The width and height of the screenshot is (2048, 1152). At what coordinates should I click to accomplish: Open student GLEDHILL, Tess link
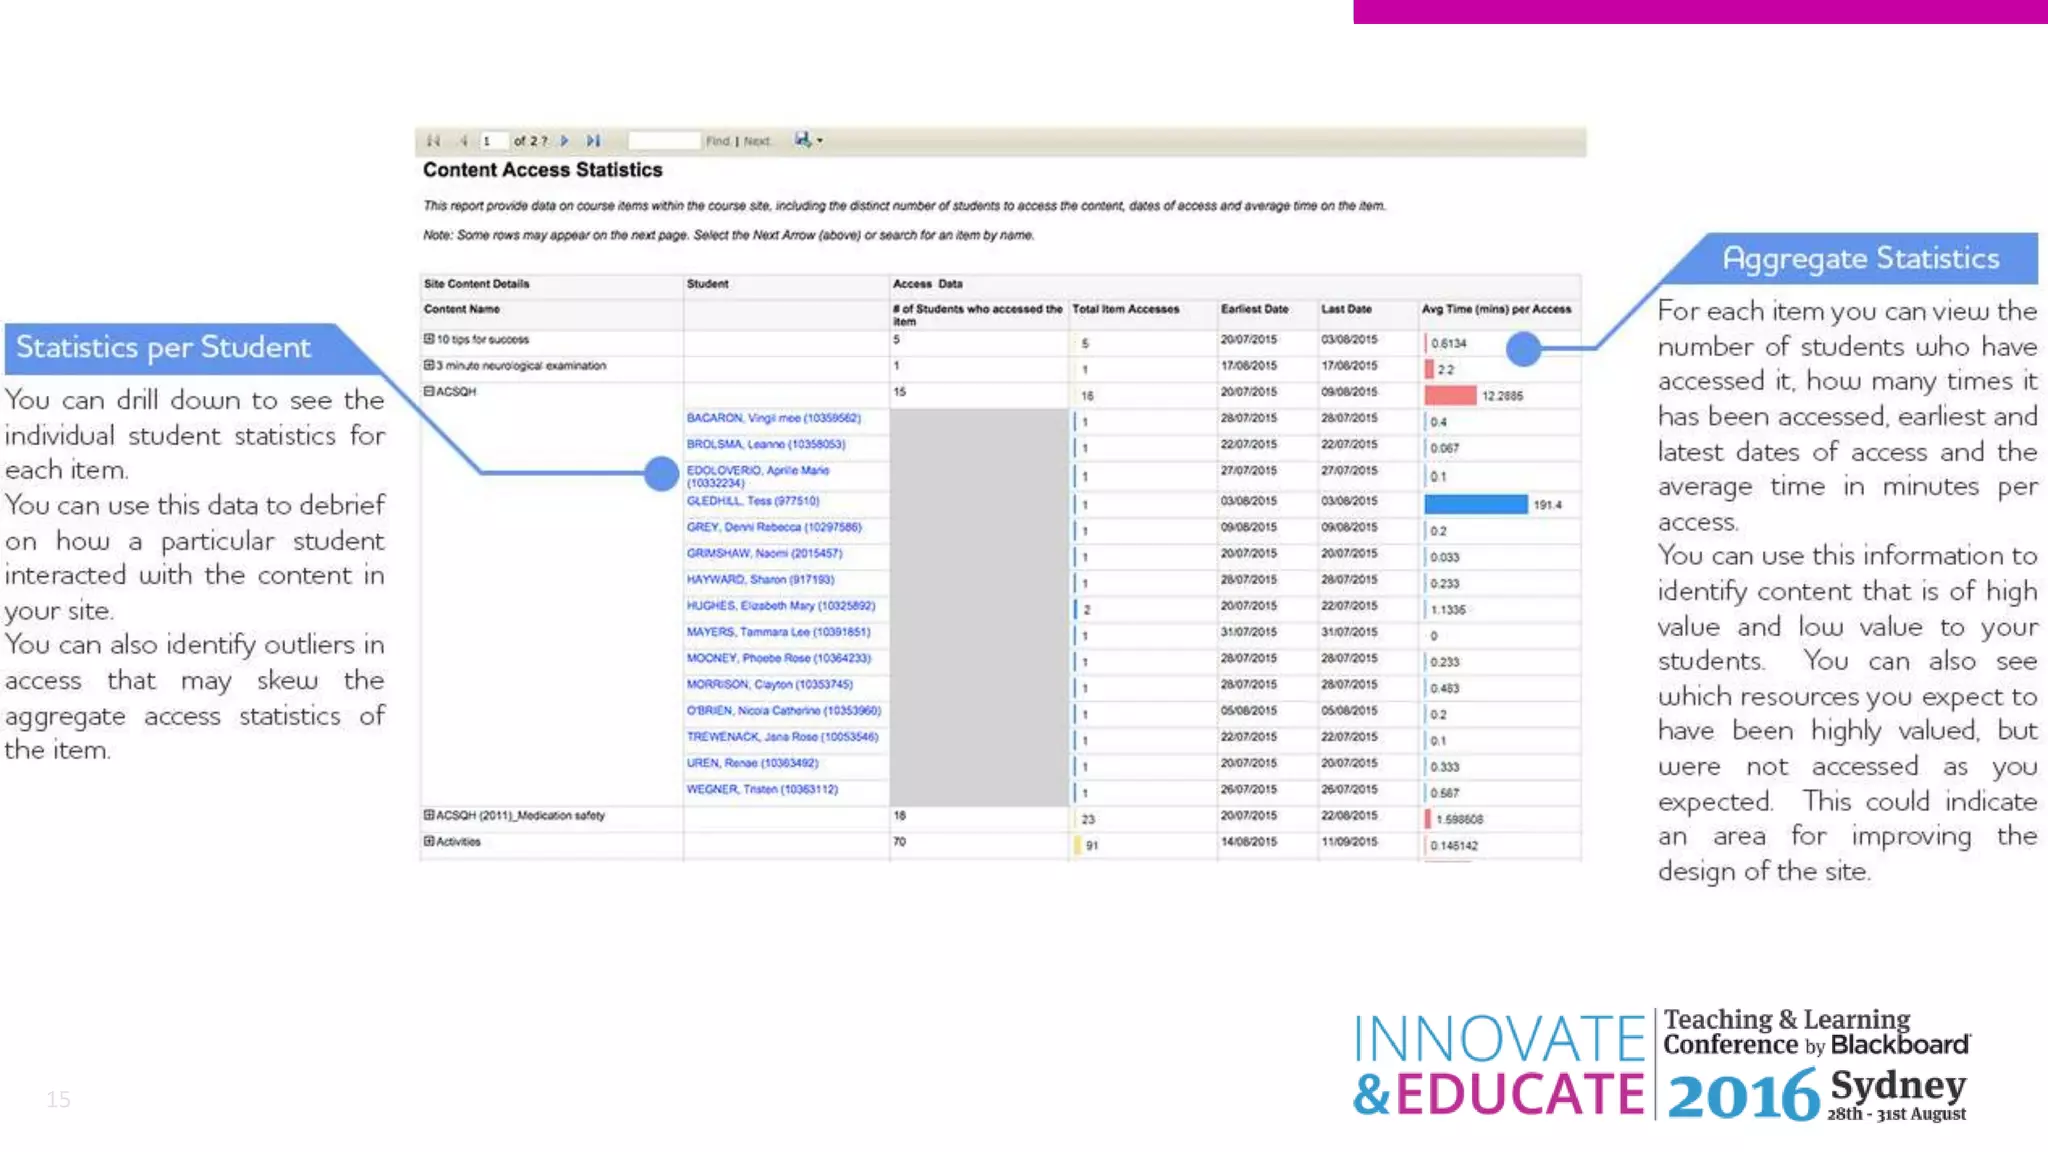click(x=752, y=501)
